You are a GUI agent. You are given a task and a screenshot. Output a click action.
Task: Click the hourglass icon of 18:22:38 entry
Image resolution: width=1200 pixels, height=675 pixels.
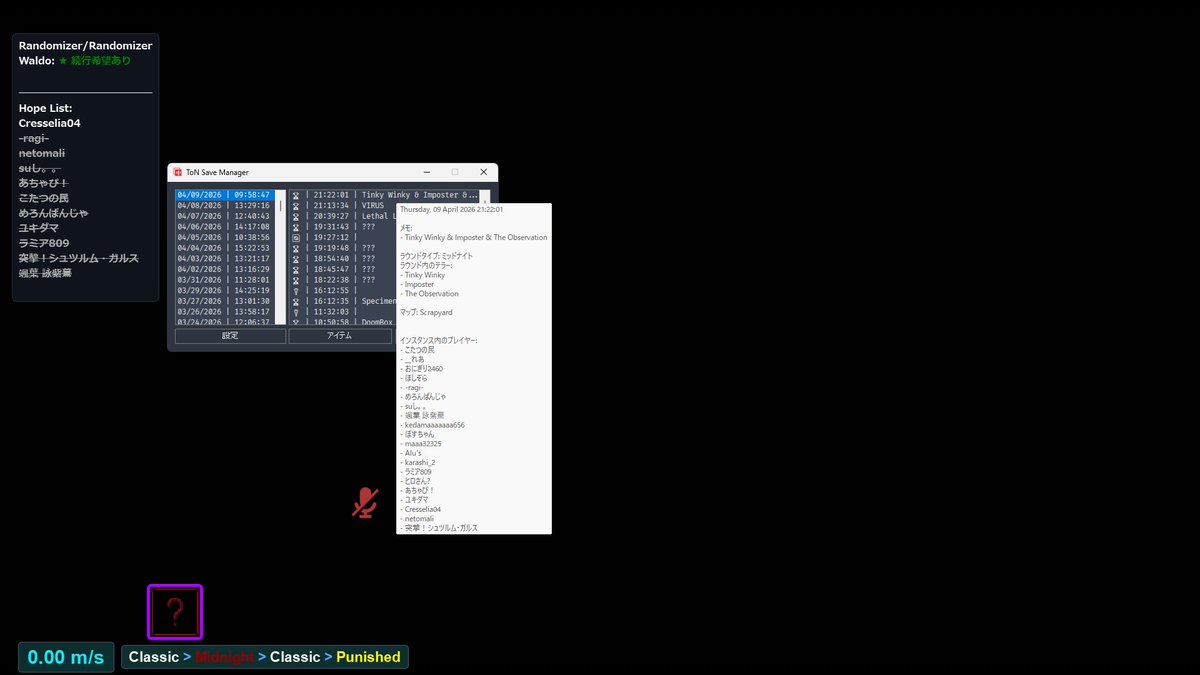click(296, 280)
